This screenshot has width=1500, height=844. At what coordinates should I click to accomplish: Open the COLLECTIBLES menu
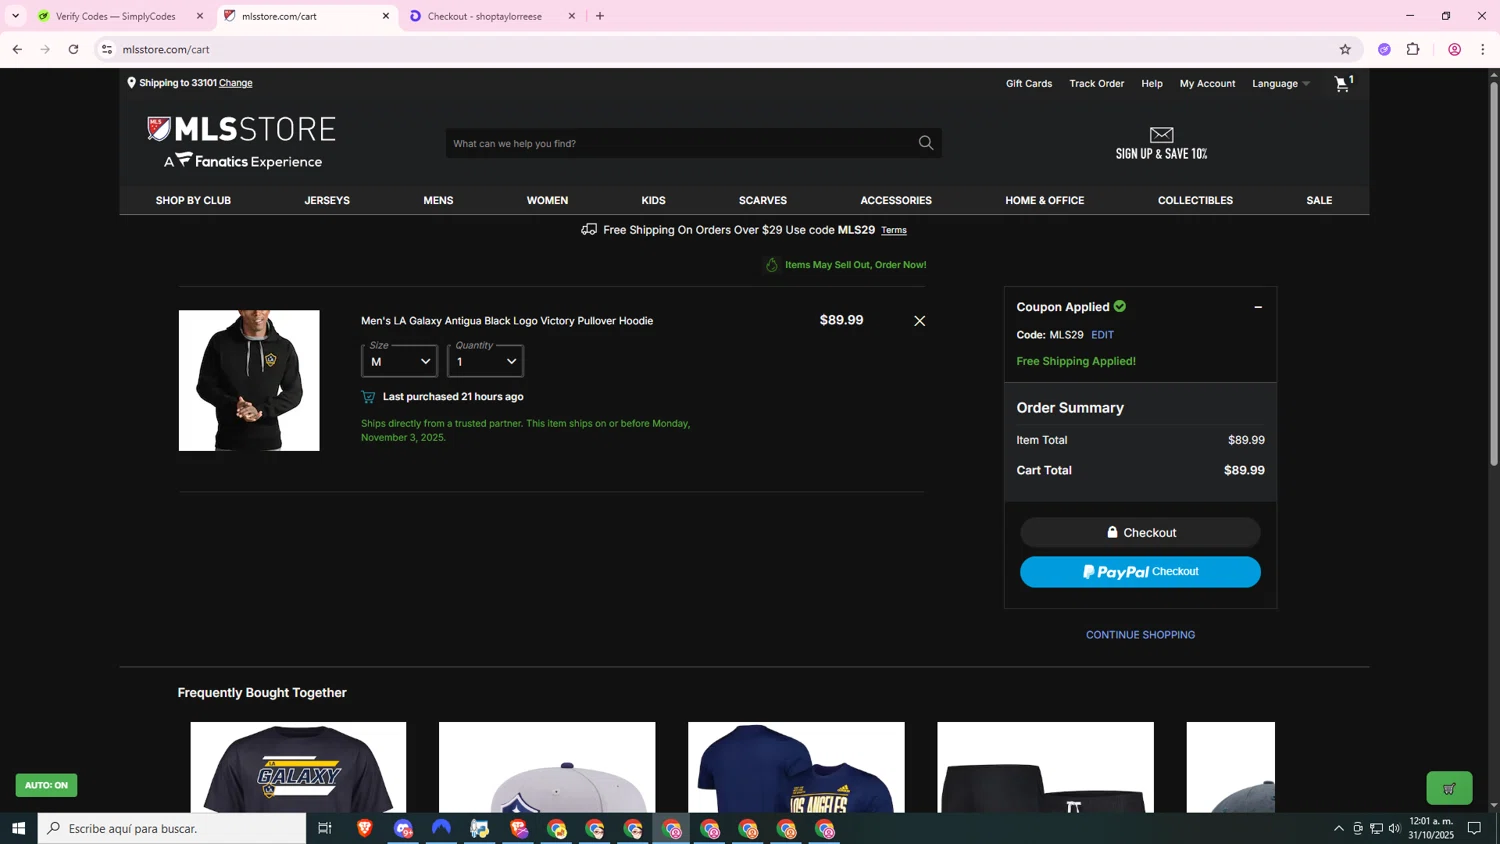tap(1195, 200)
